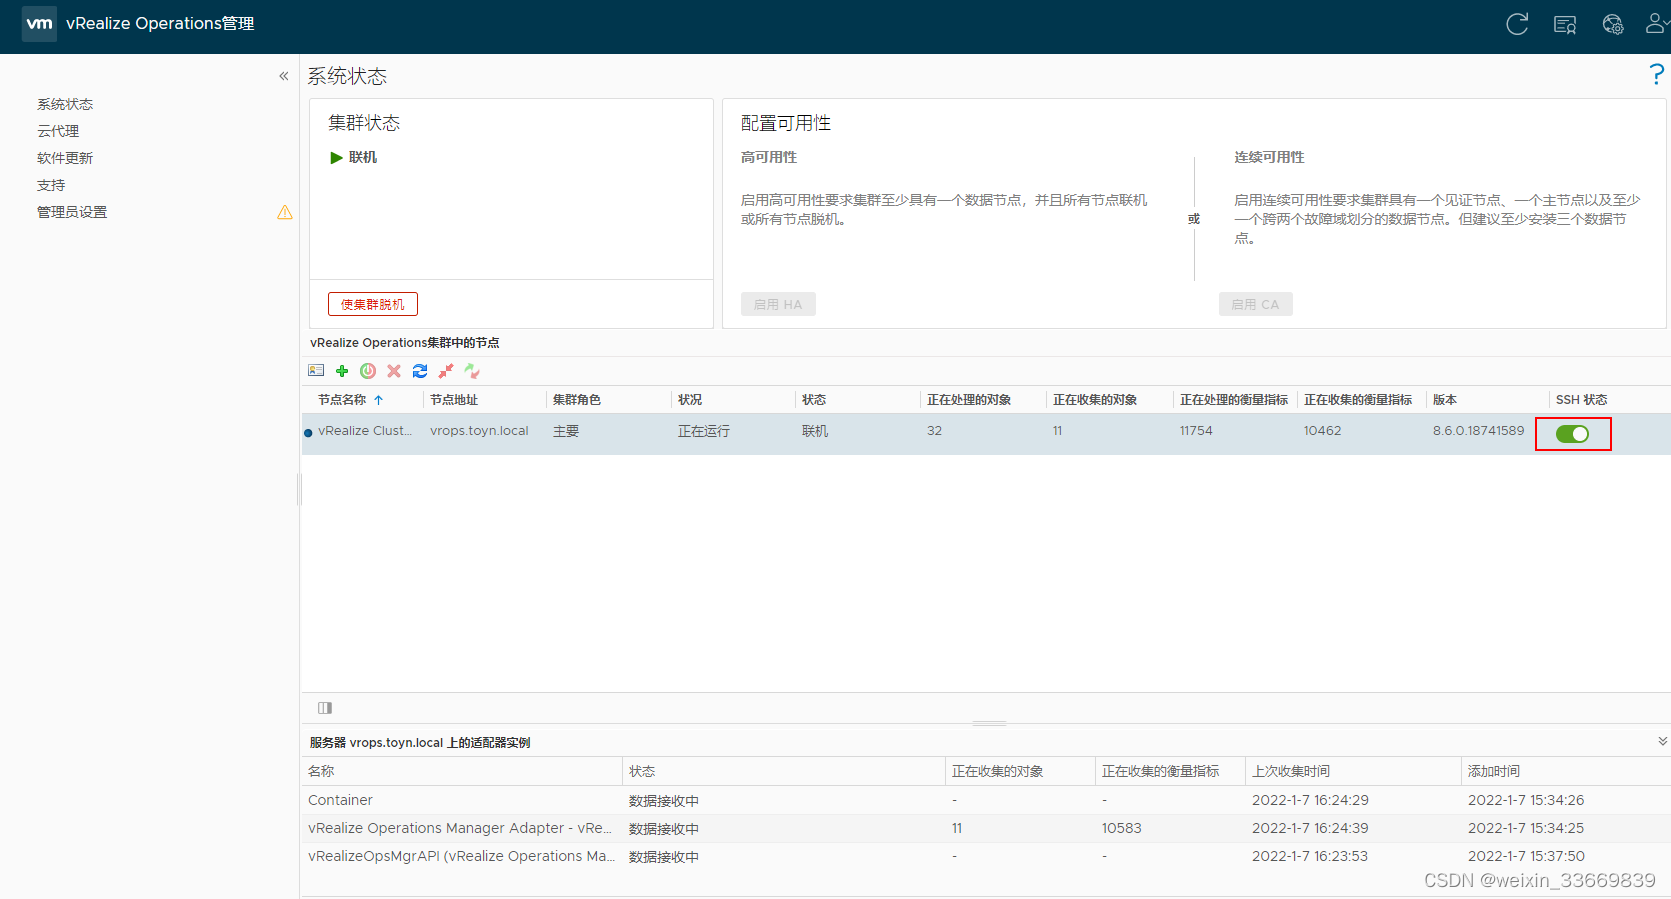Click the 正在处理的对象 column header

point(969,400)
